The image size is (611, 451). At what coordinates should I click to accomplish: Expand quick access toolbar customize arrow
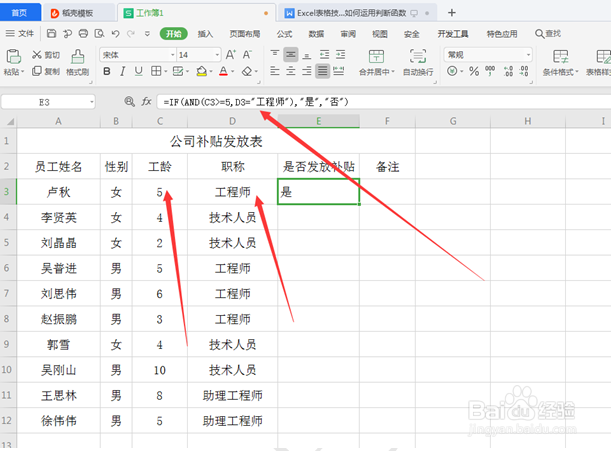[x=147, y=34]
